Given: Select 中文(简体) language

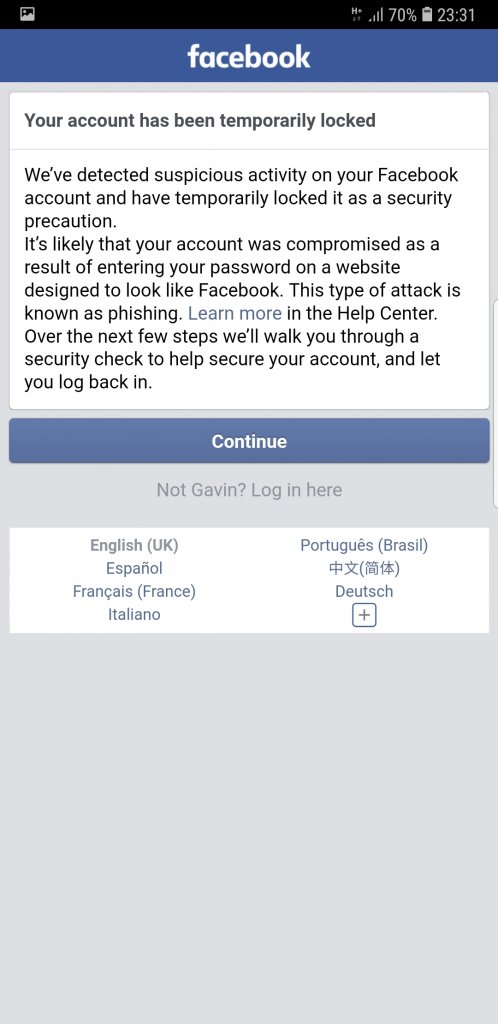Looking at the screenshot, I should 364,568.
